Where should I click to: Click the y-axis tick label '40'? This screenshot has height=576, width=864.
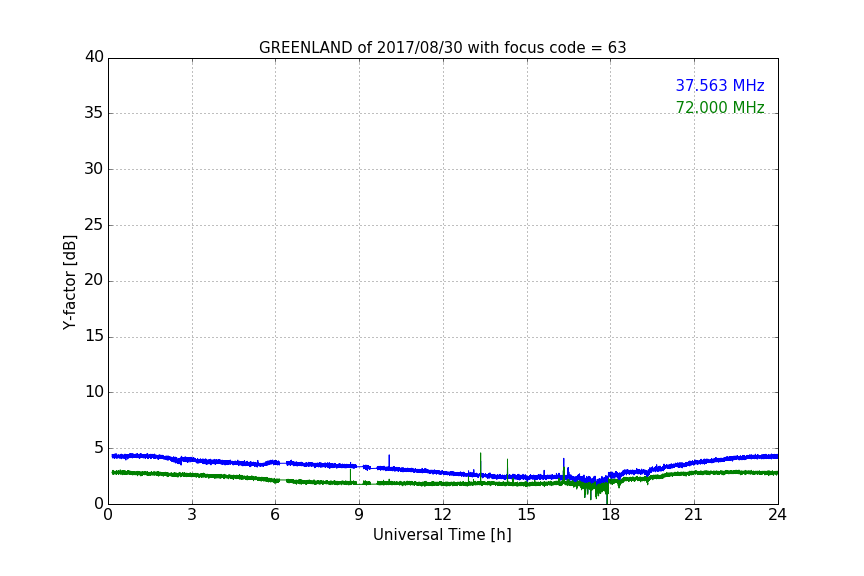(94, 57)
